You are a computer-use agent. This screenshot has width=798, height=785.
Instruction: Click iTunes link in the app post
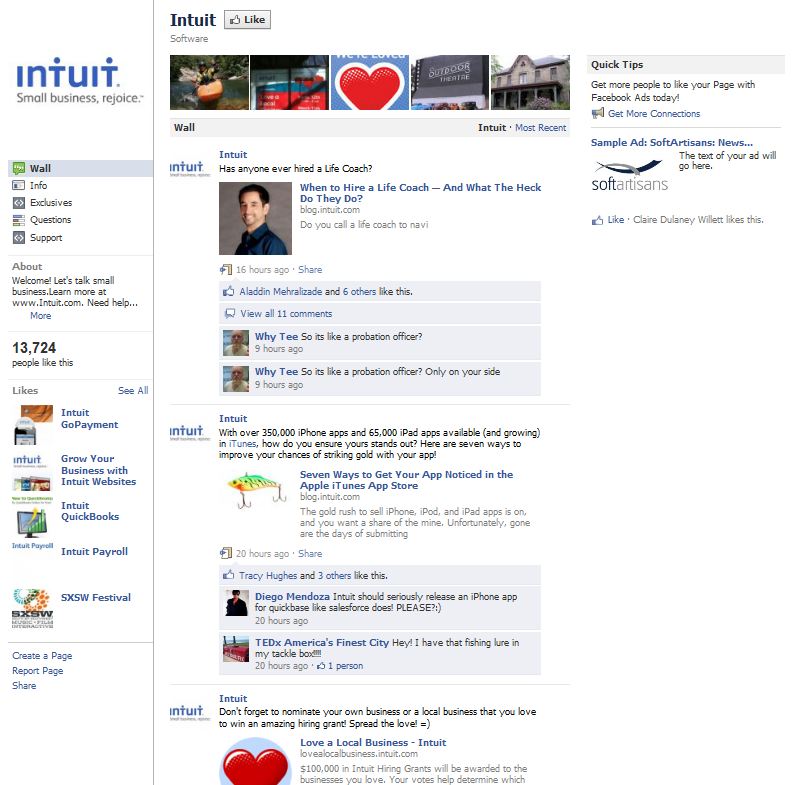point(242,444)
